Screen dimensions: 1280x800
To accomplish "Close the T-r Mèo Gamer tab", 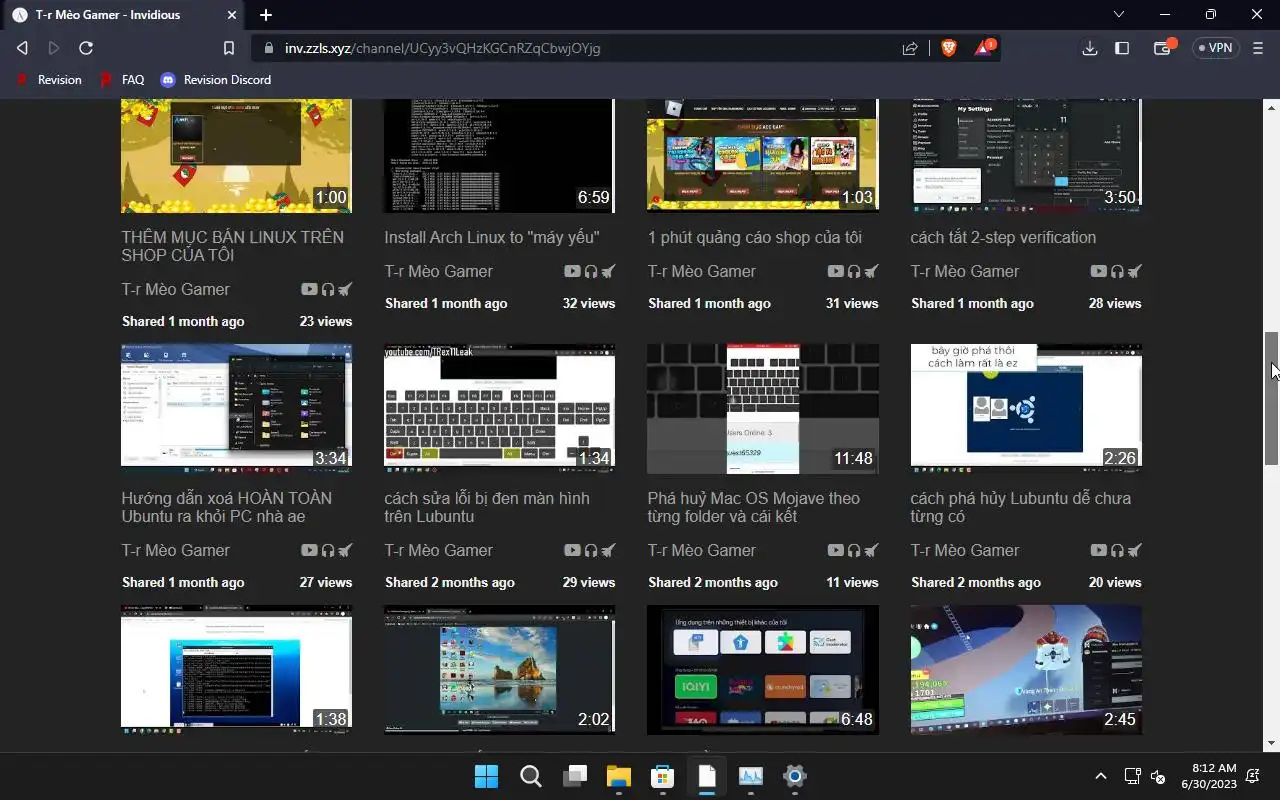I will point(232,15).
